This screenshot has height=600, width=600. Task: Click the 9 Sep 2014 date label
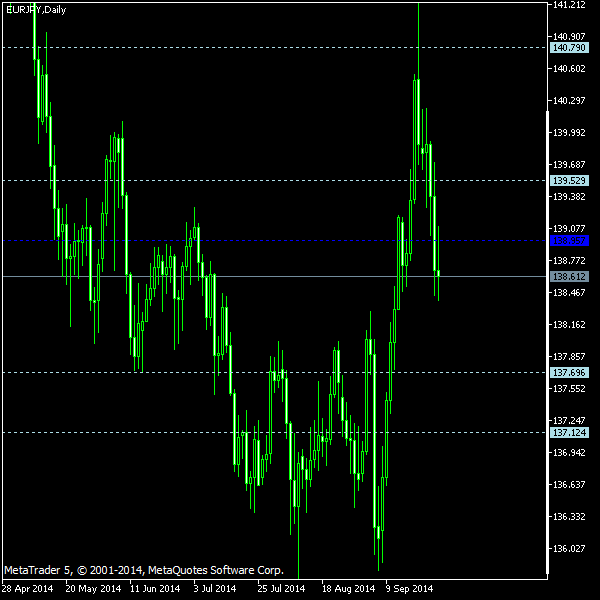[409, 588]
